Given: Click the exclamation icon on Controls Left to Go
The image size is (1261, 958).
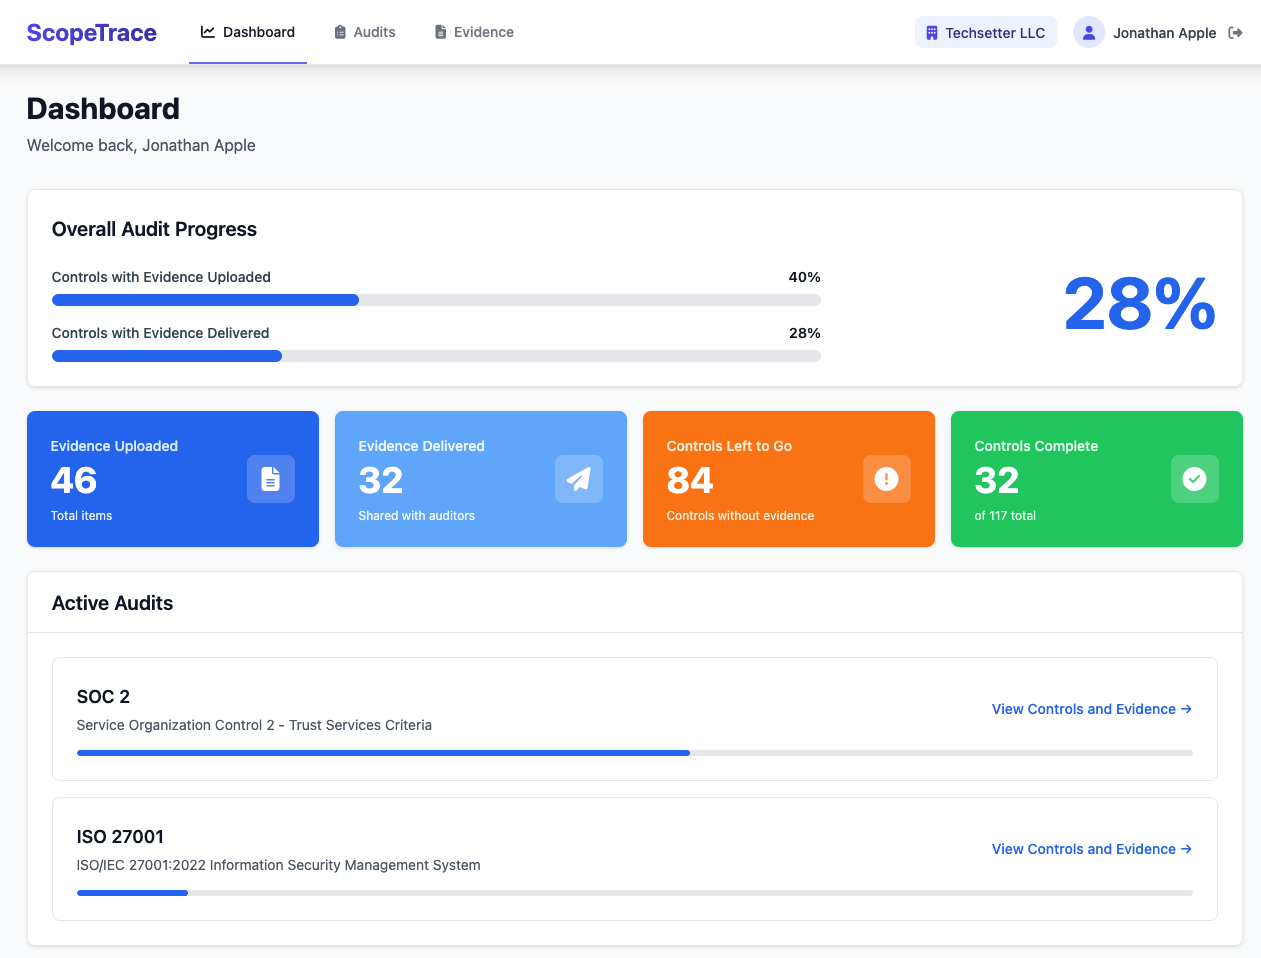Looking at the screenshot, I should coord(886,479).
